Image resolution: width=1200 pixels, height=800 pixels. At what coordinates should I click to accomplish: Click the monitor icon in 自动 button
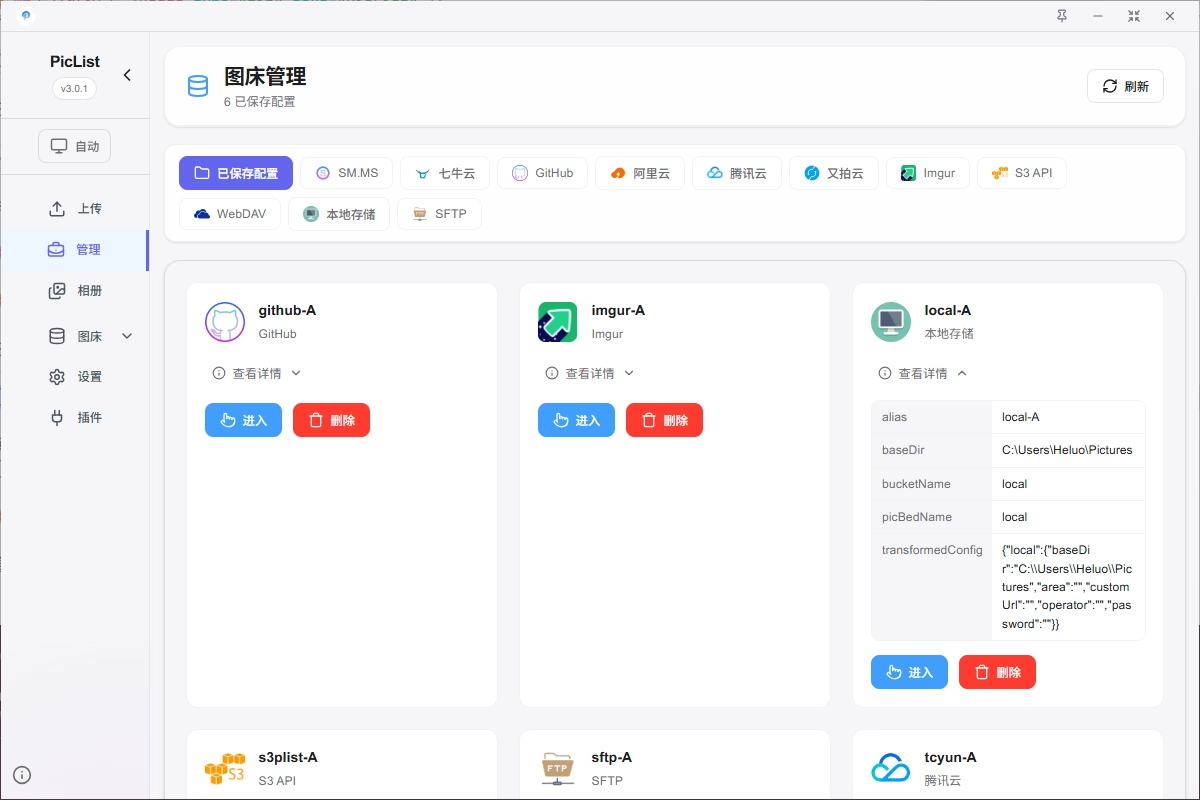click(x=59, y=146)
